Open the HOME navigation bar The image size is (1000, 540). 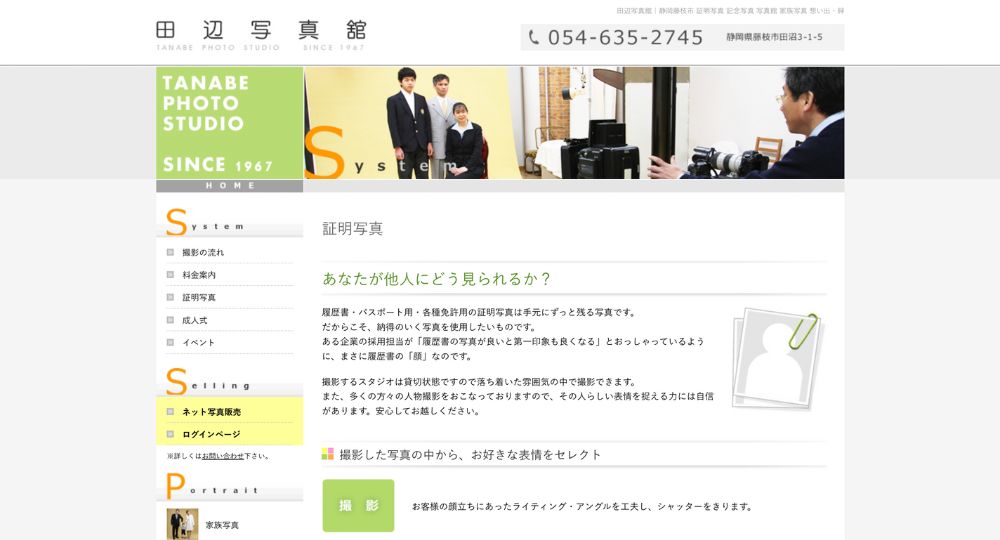coord(230,186)
